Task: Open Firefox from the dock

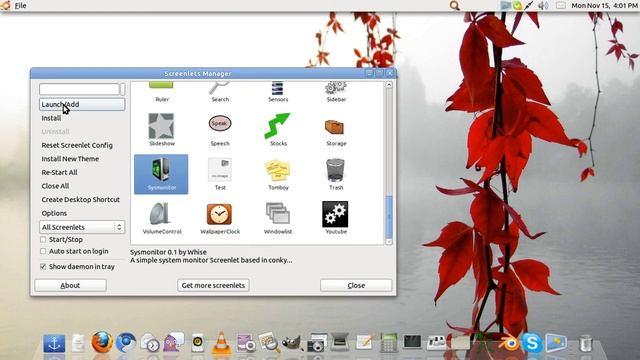Action: pos(102,342)
